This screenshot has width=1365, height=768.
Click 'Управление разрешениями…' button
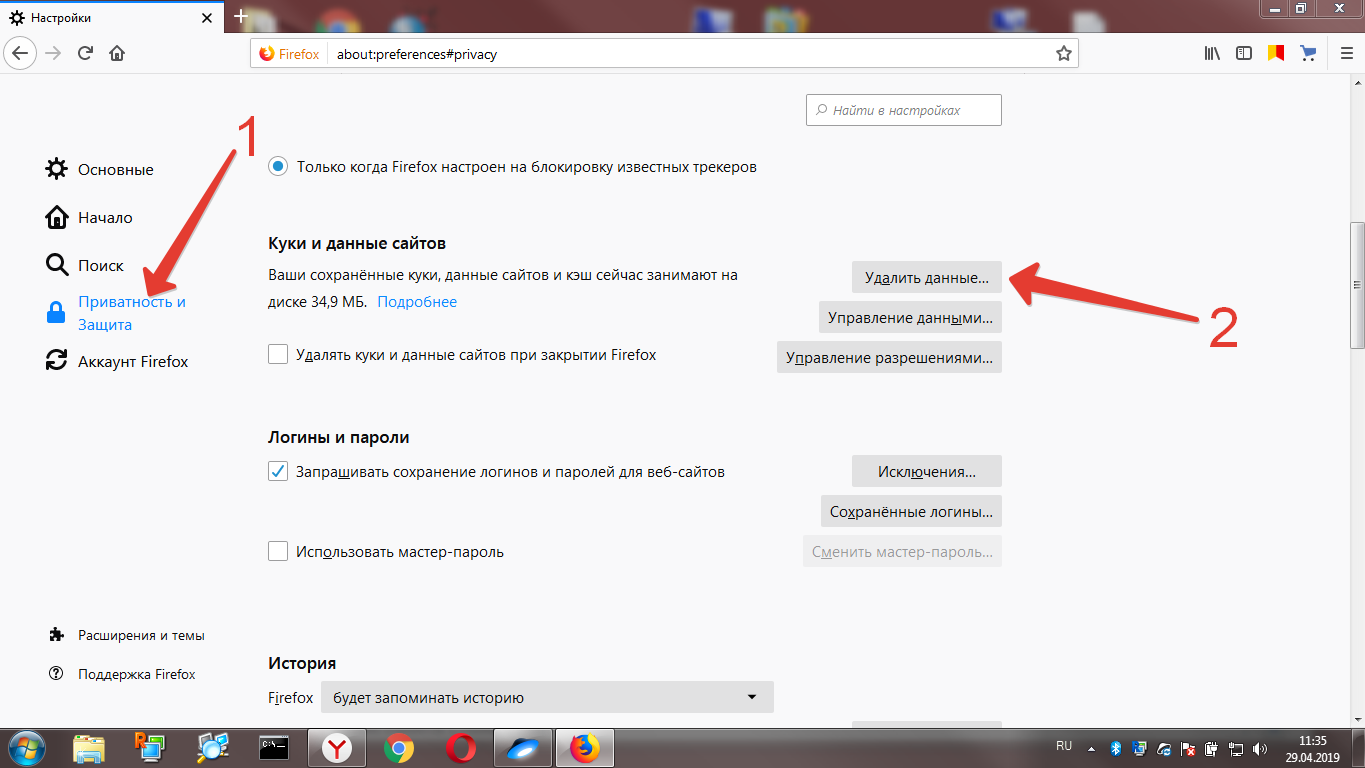point(889,357)
